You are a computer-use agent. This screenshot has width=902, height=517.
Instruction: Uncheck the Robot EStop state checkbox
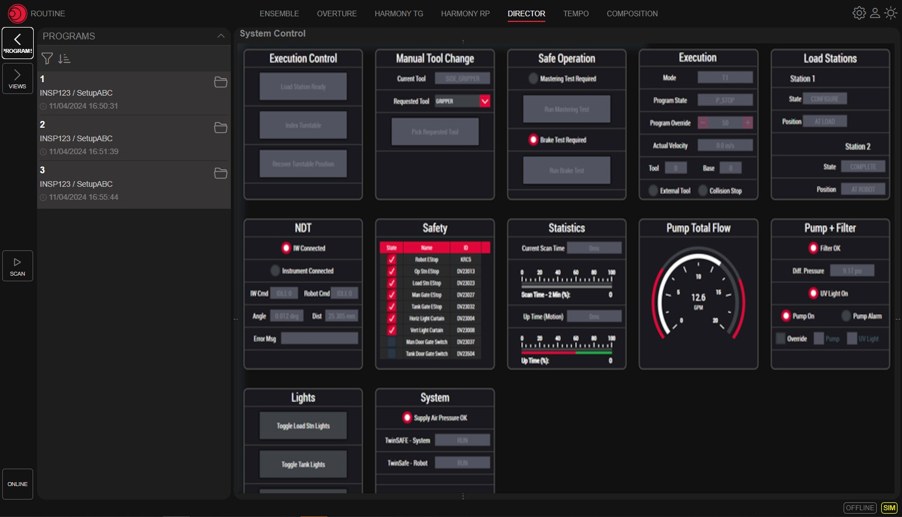coord(392,260)
